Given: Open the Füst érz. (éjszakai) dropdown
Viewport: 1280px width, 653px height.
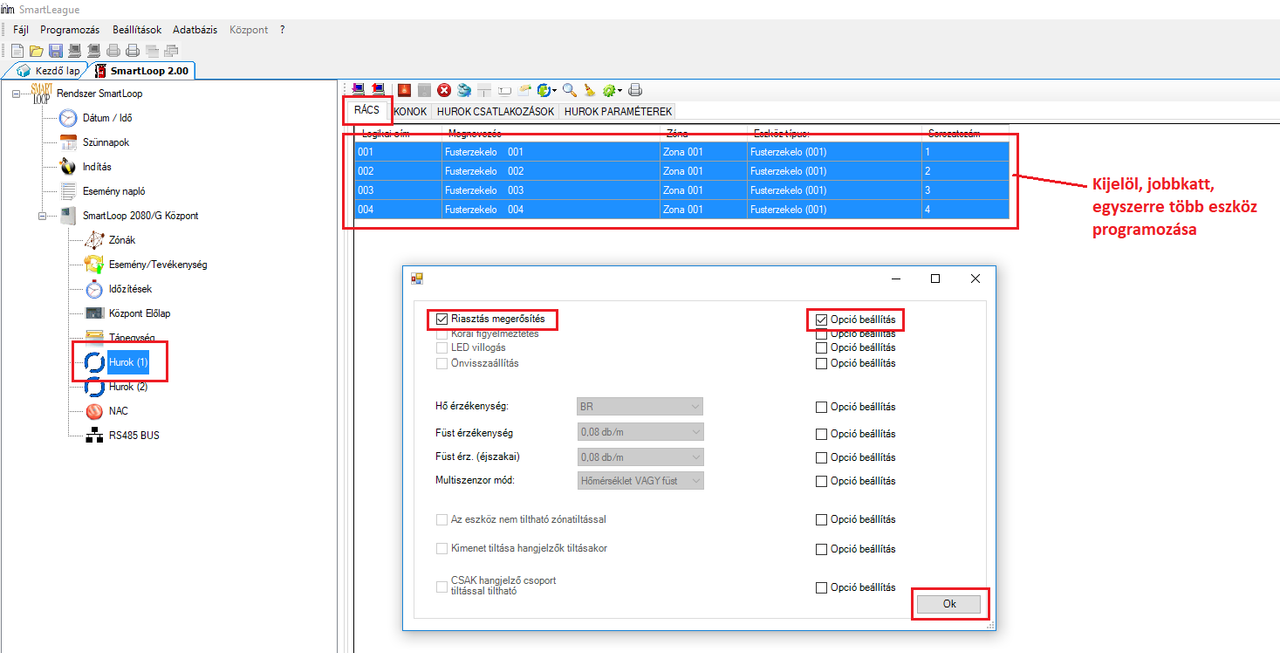Looking at the screenshot, I should tap(640, 456).
